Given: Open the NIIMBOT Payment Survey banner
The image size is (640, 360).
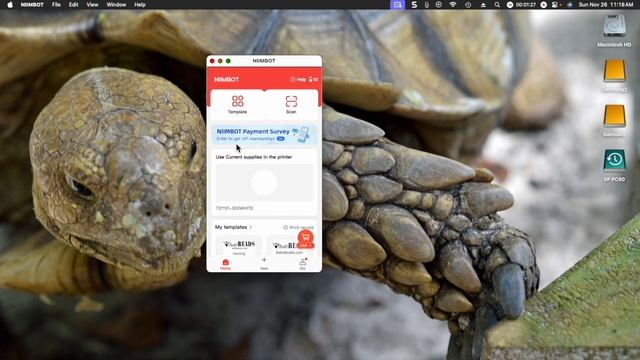Looking at the screenshot, I should (x=264, y=135).
